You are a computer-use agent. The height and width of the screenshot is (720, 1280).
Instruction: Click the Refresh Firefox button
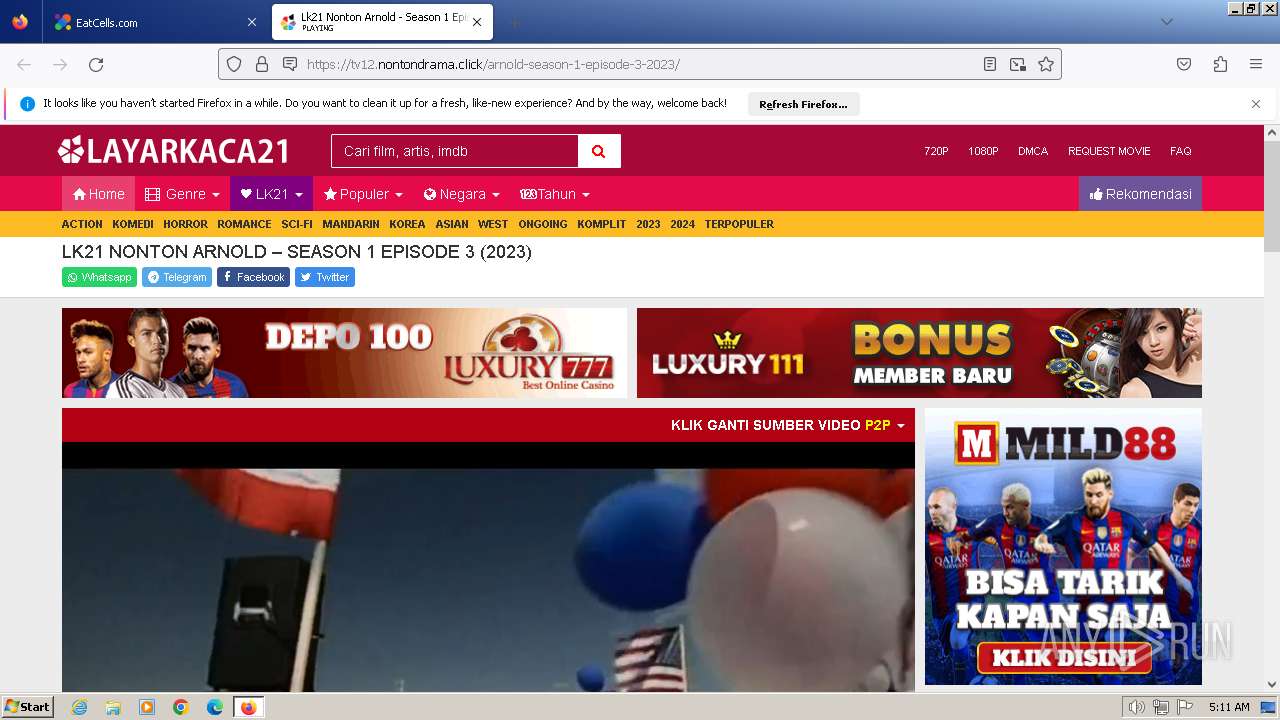click(x=803, y=104)
